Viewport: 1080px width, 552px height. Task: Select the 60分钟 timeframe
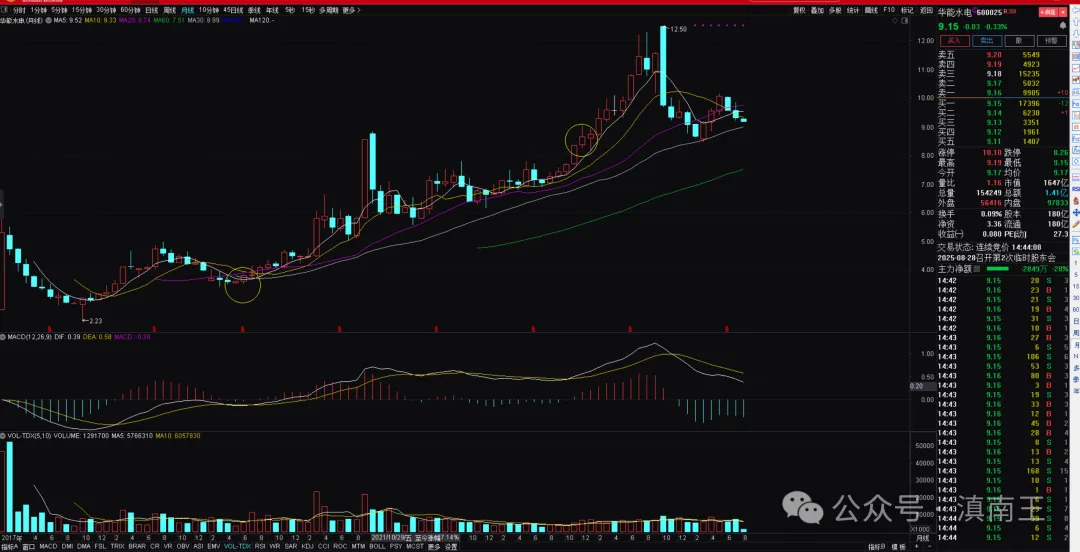click(x=129, y=10)
